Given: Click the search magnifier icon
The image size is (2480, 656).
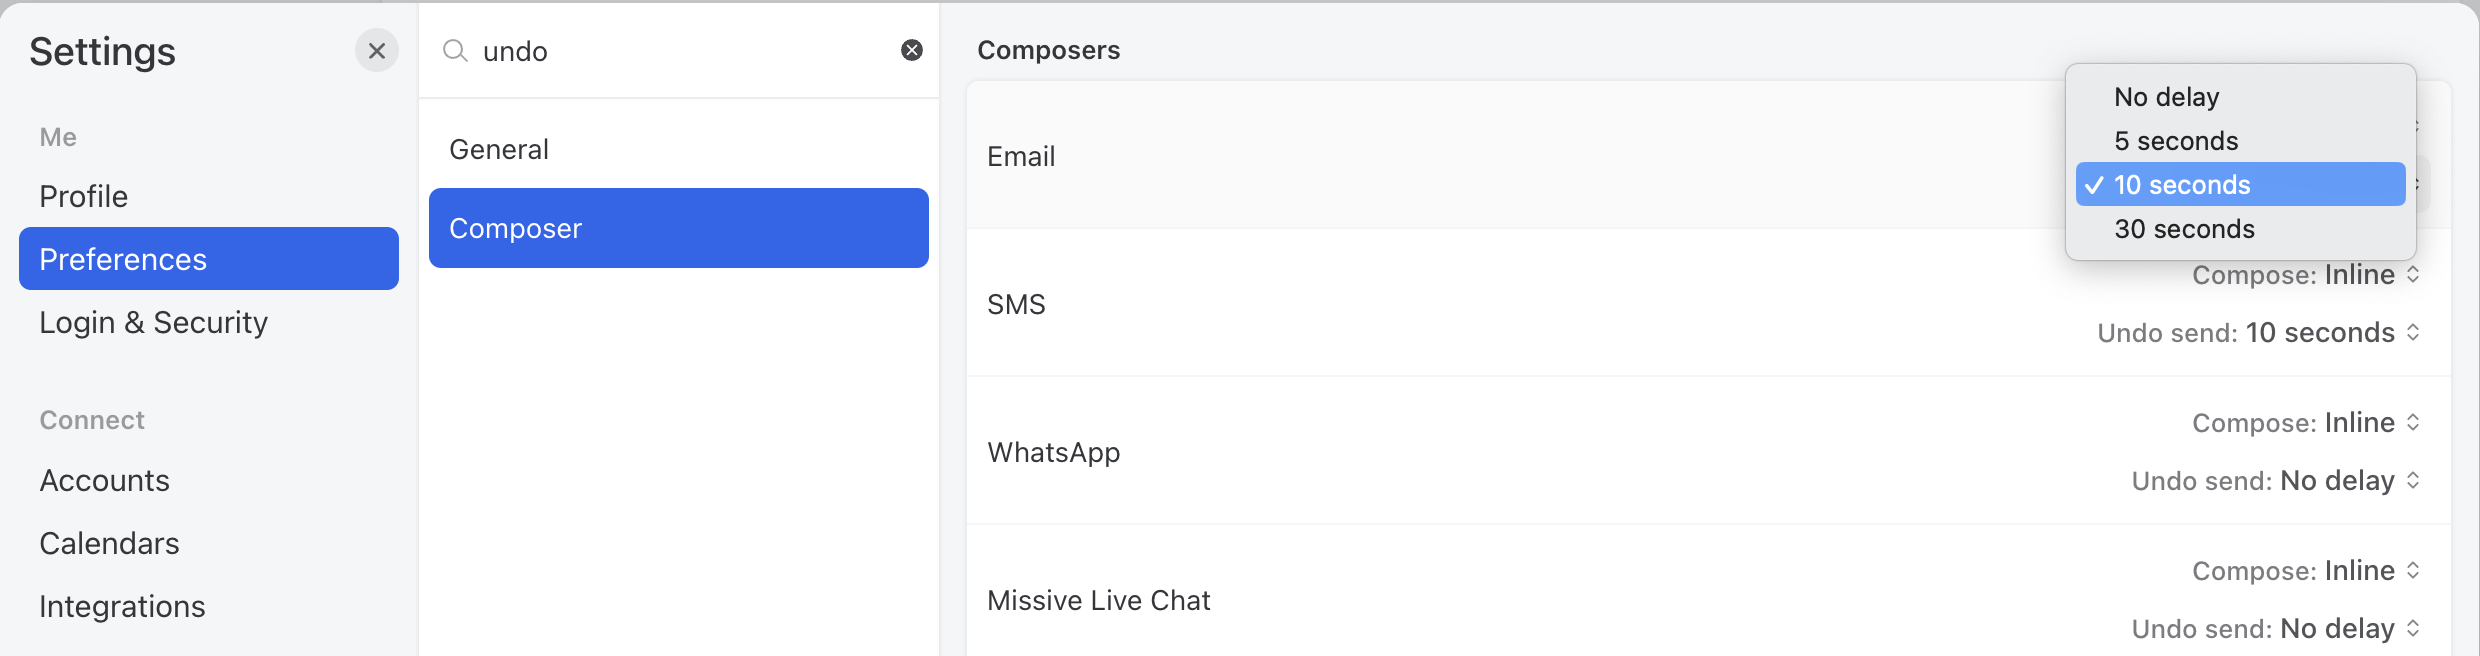Looking at the screenshot, I should (x=455, y=51).
